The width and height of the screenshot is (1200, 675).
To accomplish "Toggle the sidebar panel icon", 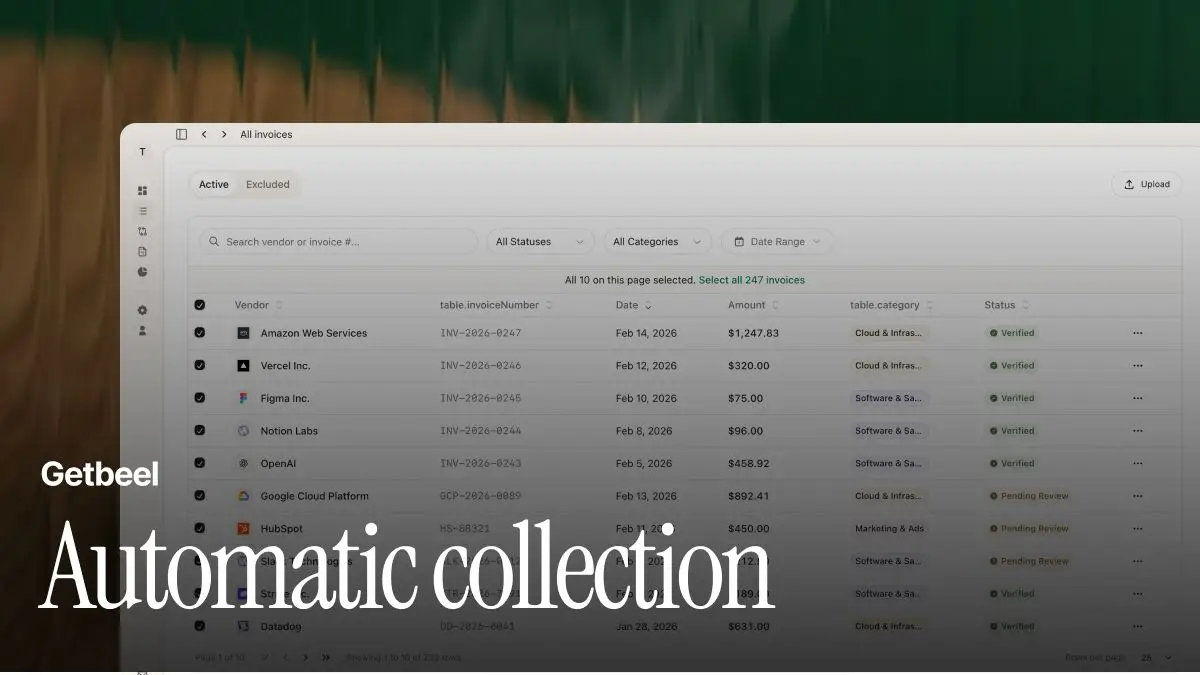I will tap(181, 134).
